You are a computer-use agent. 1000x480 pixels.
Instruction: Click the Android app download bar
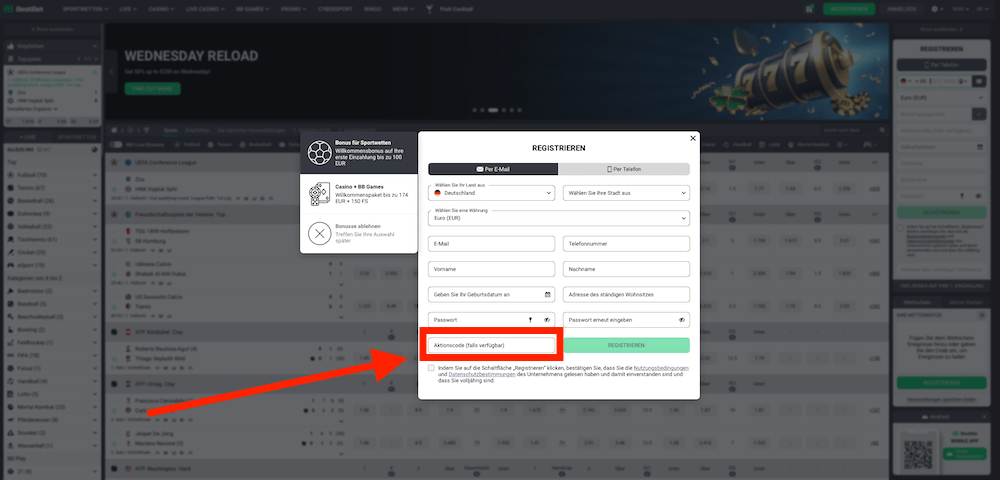point(942,417)
